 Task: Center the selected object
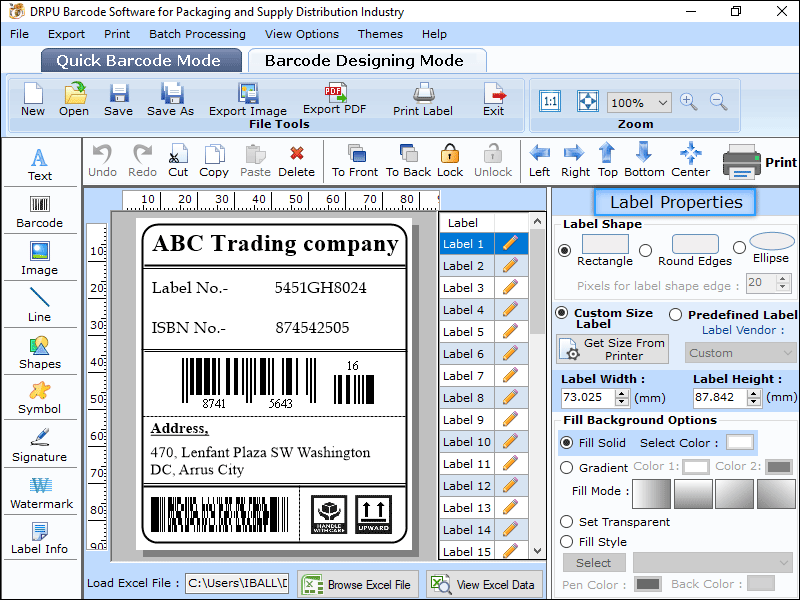click(690, 161)
